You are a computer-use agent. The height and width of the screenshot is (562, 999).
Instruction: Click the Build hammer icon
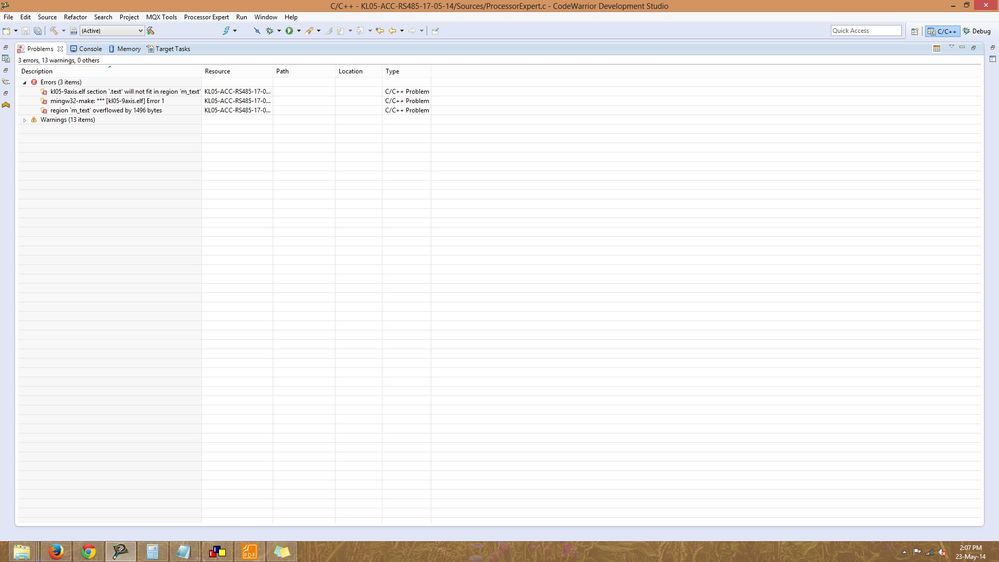[54, 31]
